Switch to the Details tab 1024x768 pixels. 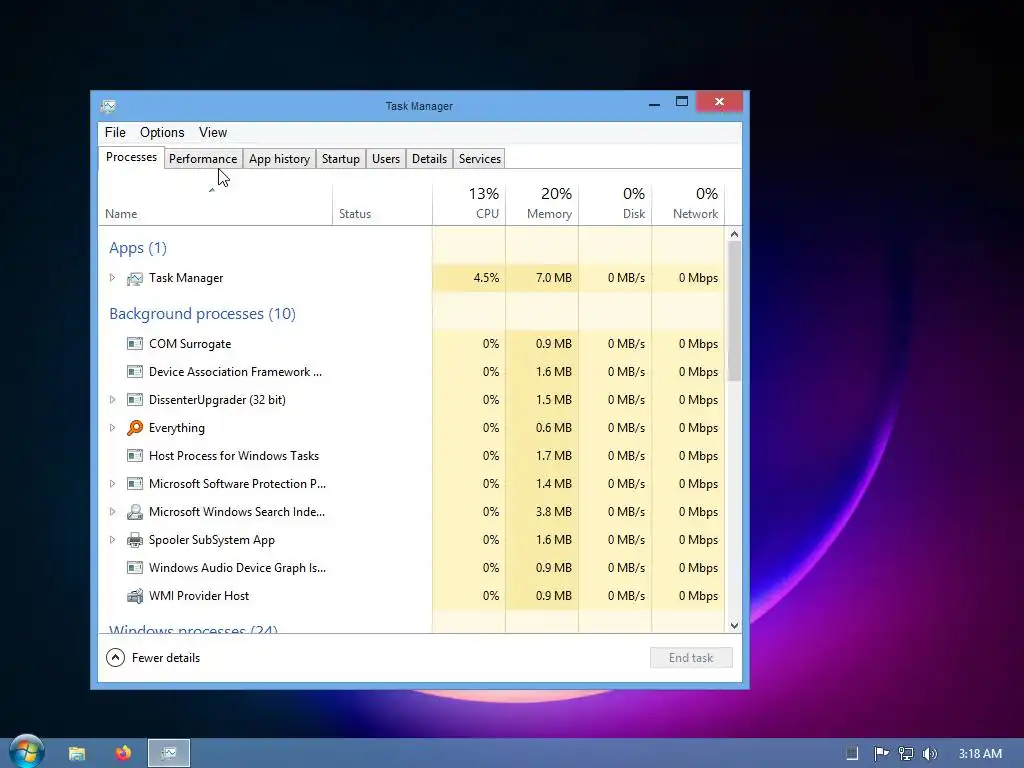[429, 159]
